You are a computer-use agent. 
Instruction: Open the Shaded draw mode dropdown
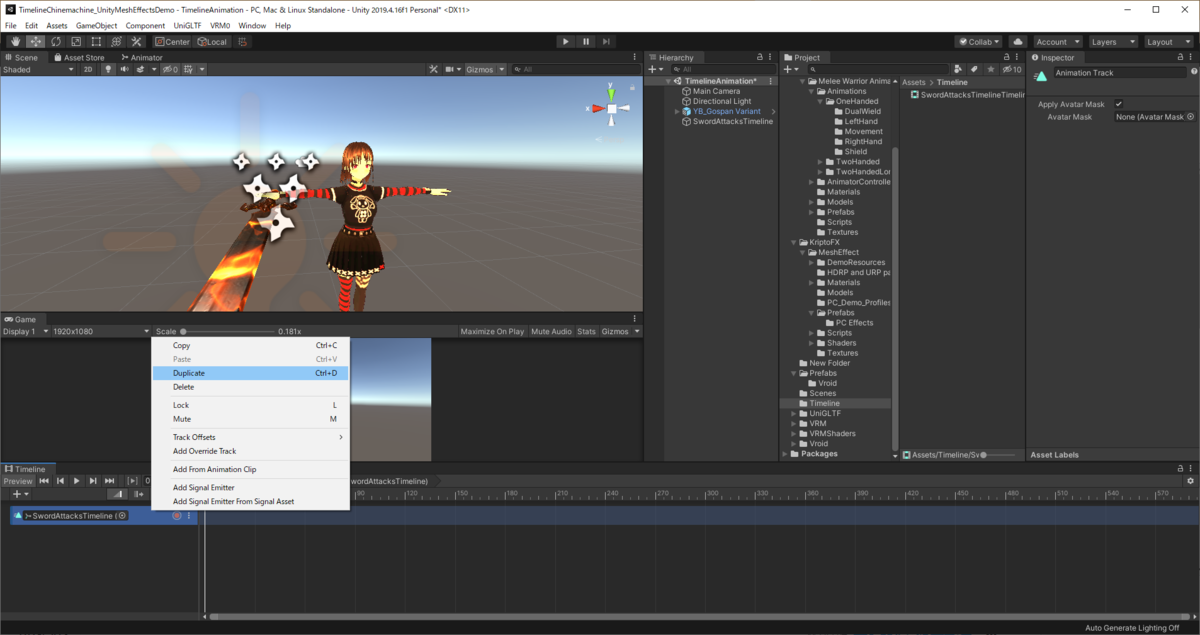point(38,69)
